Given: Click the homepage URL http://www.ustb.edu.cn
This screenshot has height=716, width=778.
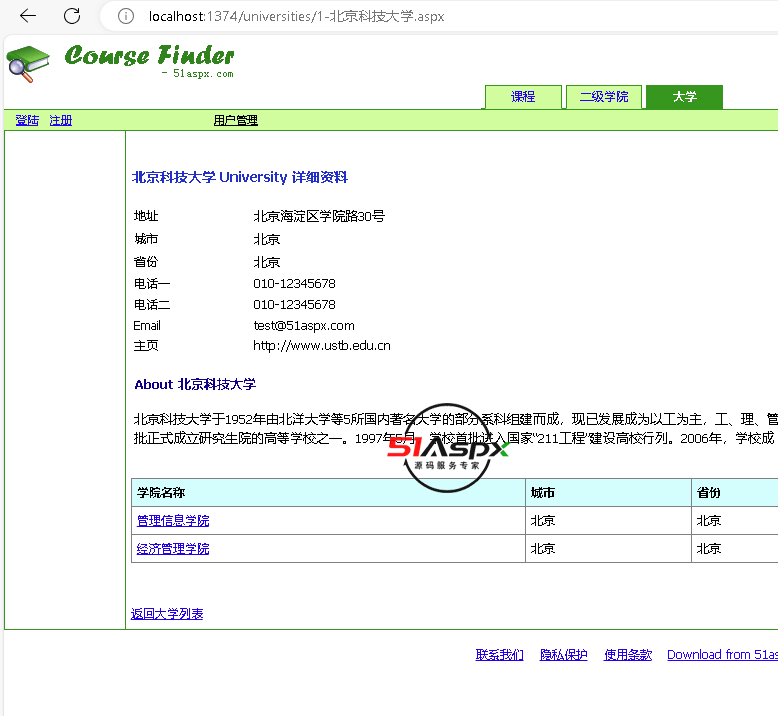Looking at the screenshot, I should pos(322,345).
